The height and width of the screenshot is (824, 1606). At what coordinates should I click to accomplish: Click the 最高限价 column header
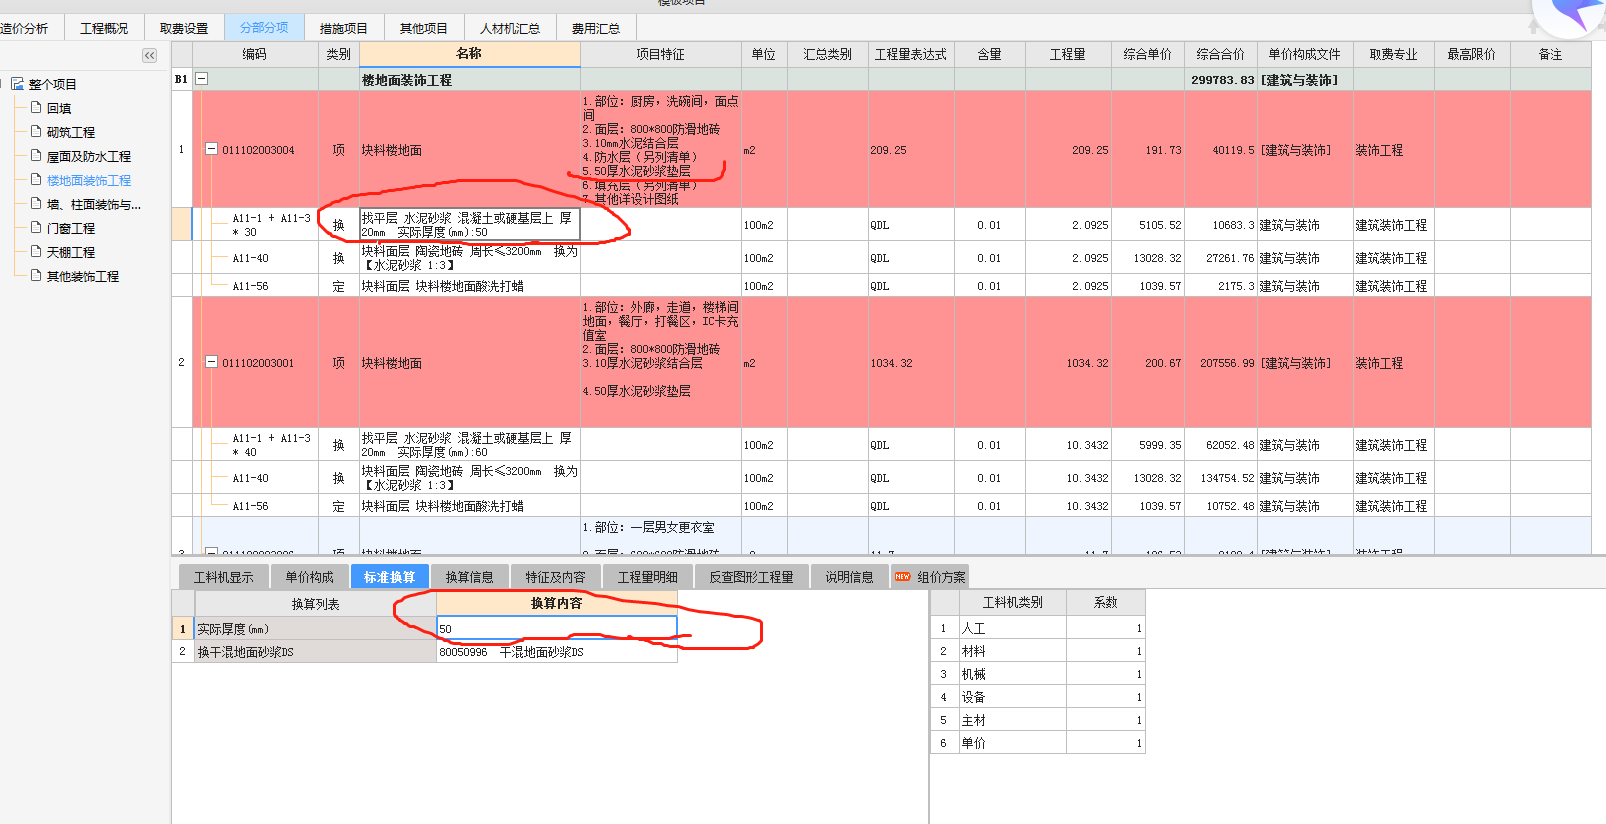pyautogui.click(x=1472, y=54)
